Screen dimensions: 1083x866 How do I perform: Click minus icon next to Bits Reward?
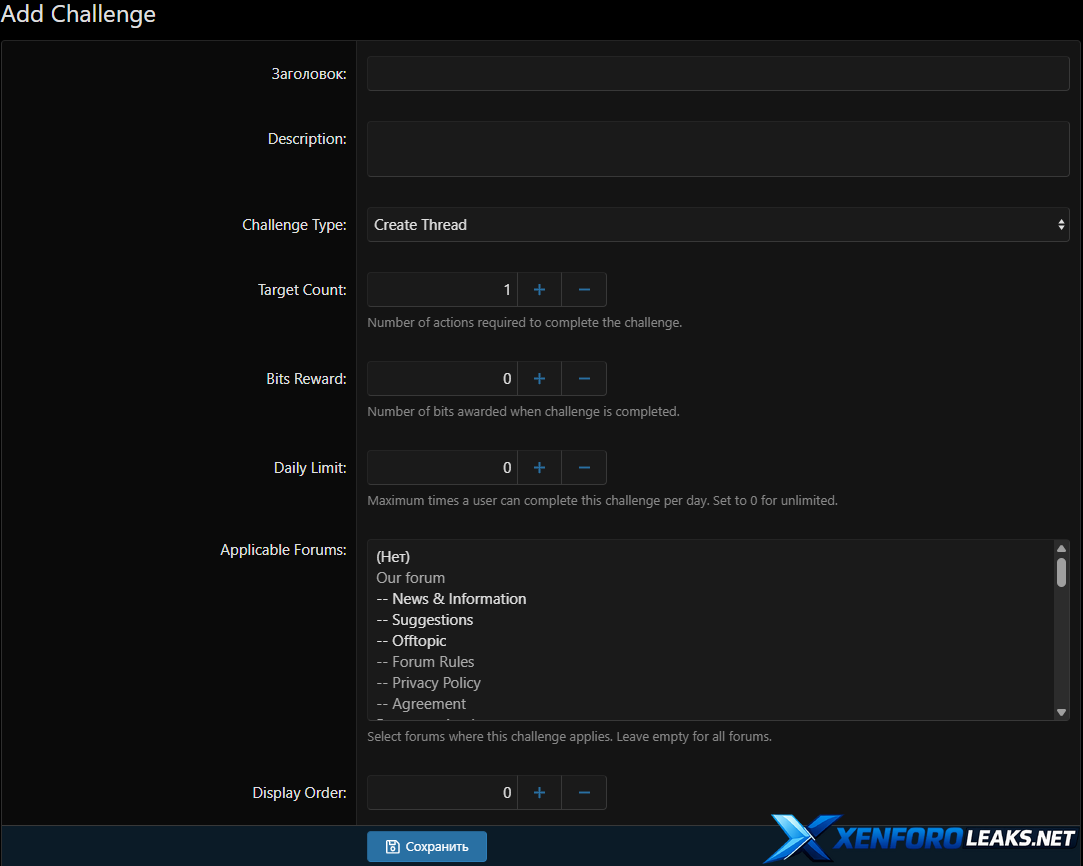coord(584,379)
